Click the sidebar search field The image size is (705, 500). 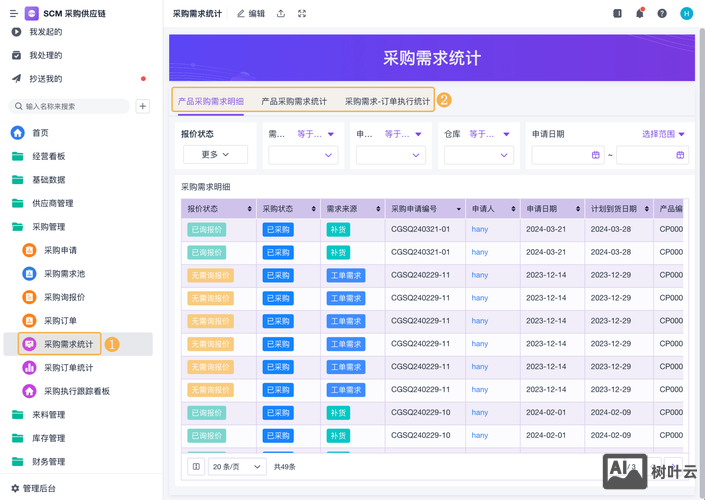tap(69, 106)
